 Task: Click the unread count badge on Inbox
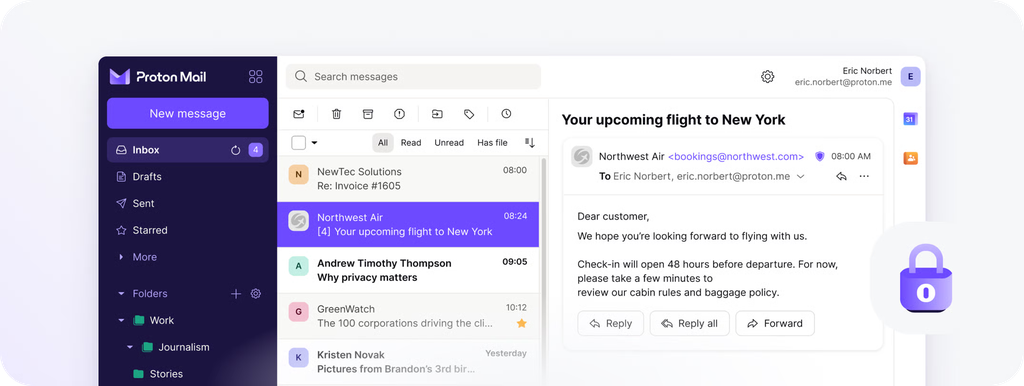(x=255, y=150)
